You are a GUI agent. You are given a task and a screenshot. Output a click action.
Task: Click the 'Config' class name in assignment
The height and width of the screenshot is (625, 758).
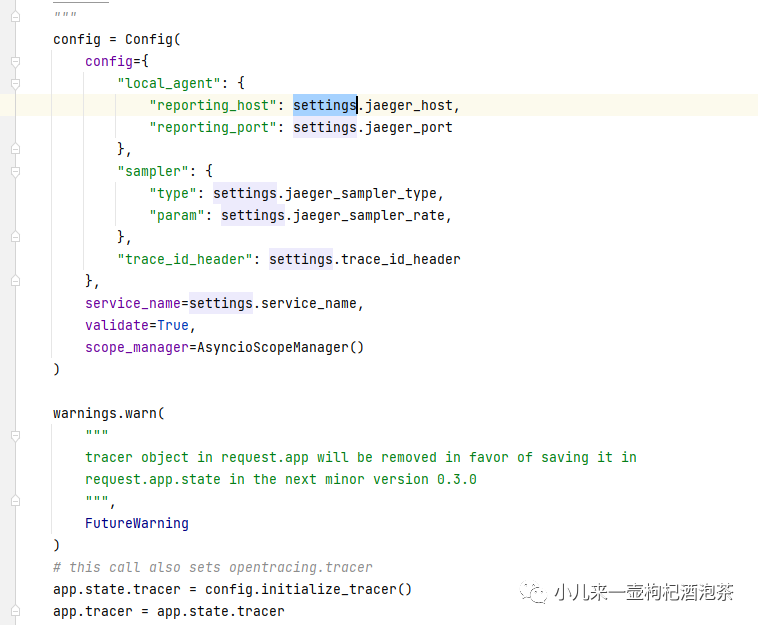coord(148,39)
